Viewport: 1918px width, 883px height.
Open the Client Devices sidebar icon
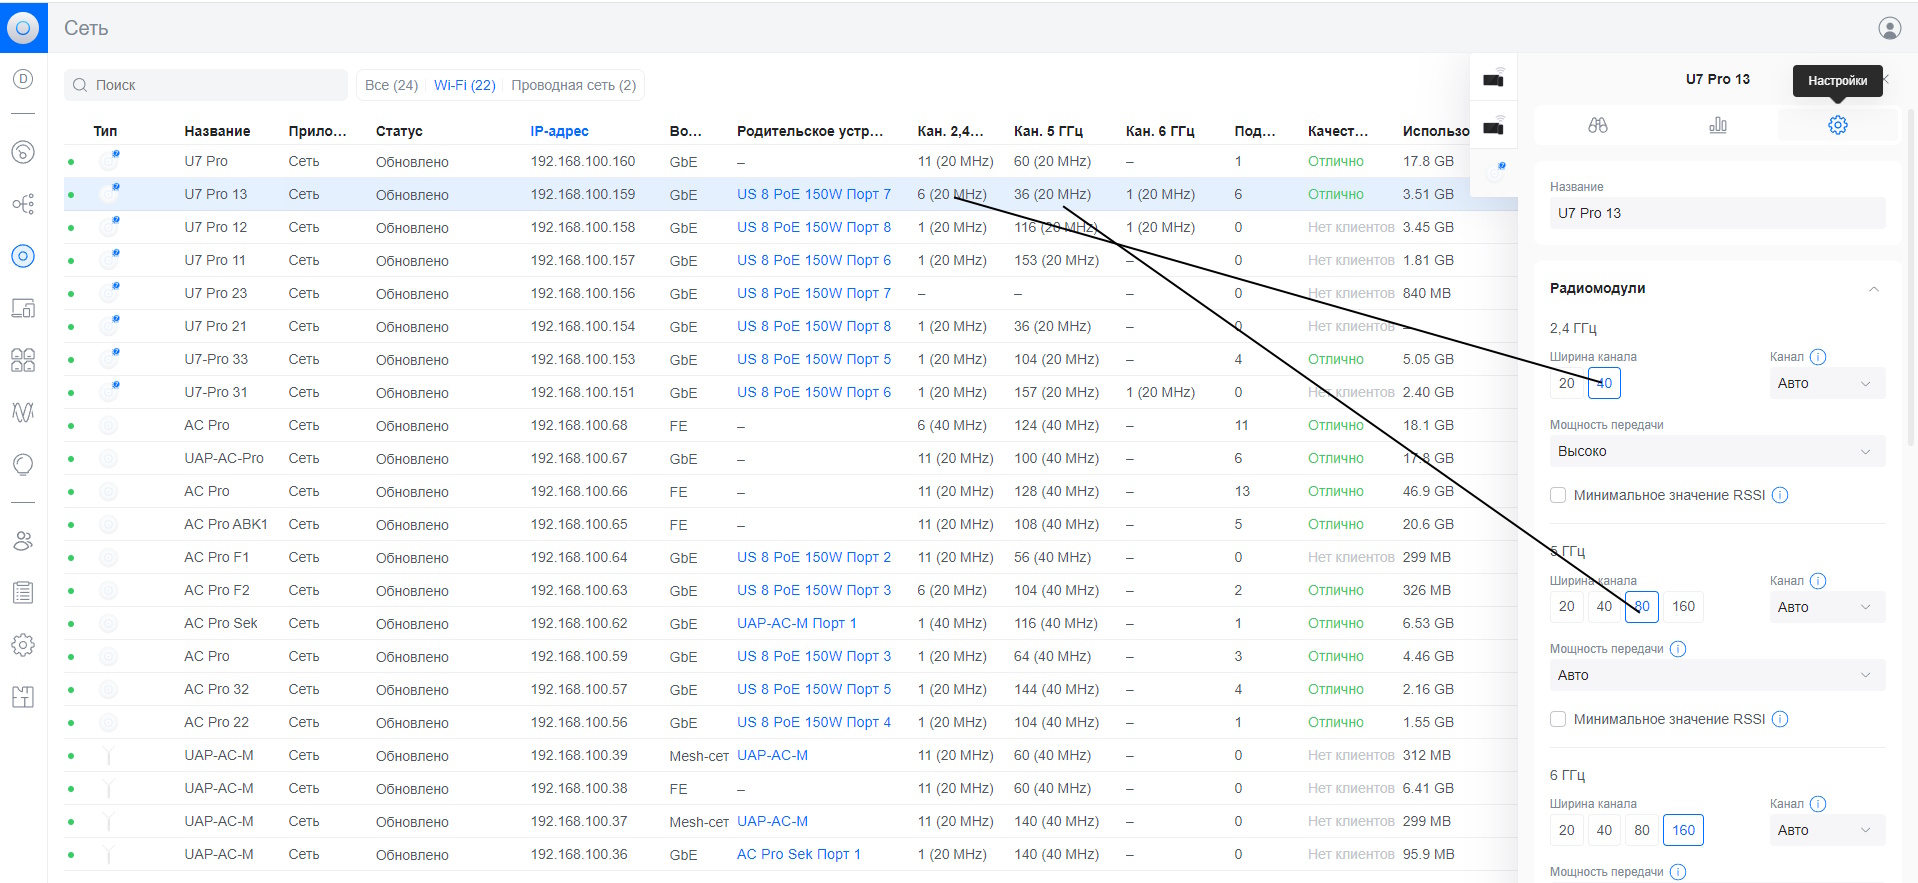pos(23,308)
